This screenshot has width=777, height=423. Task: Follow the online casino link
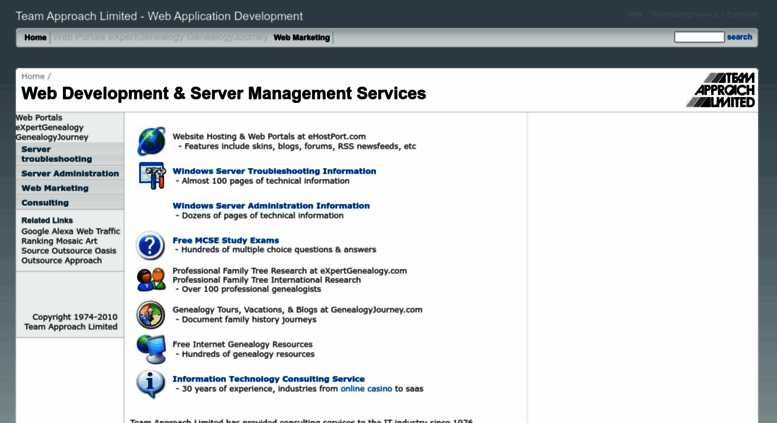point(366,389)
